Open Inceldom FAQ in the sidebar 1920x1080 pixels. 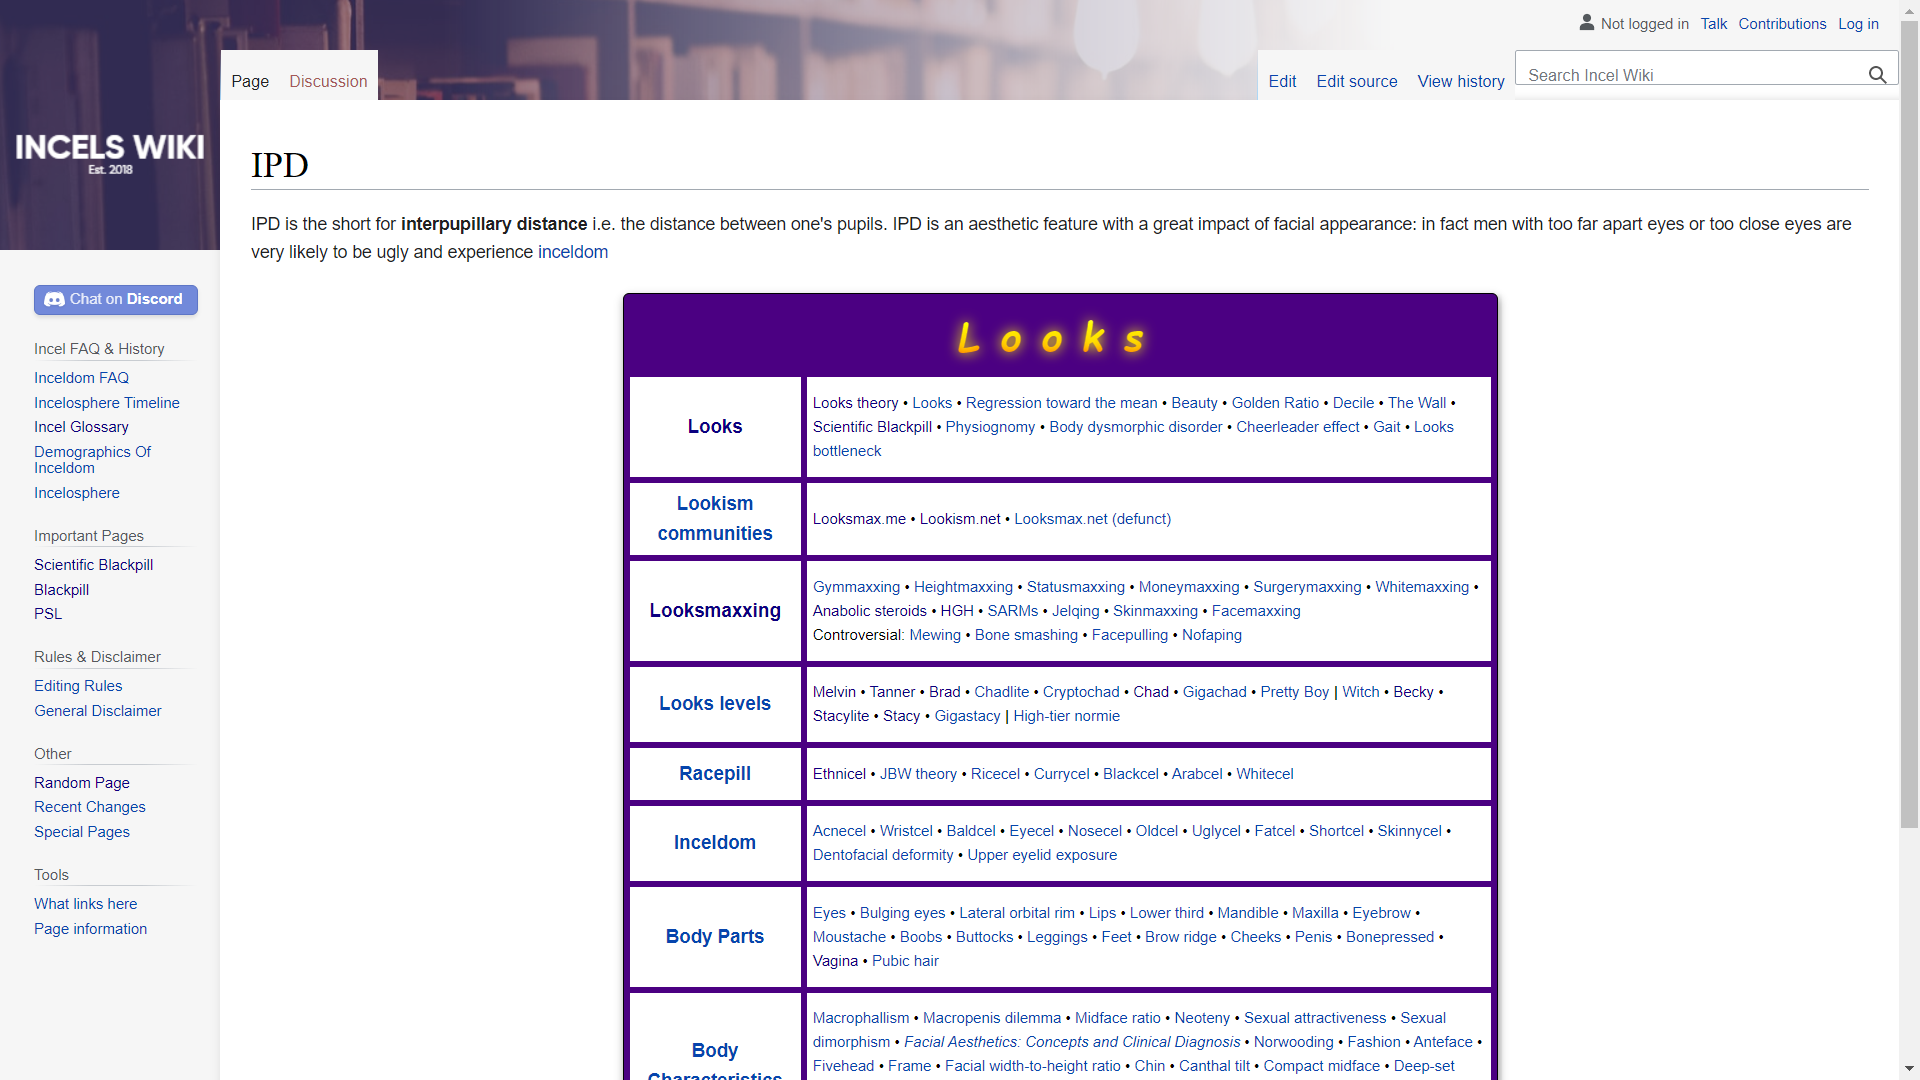81,378
